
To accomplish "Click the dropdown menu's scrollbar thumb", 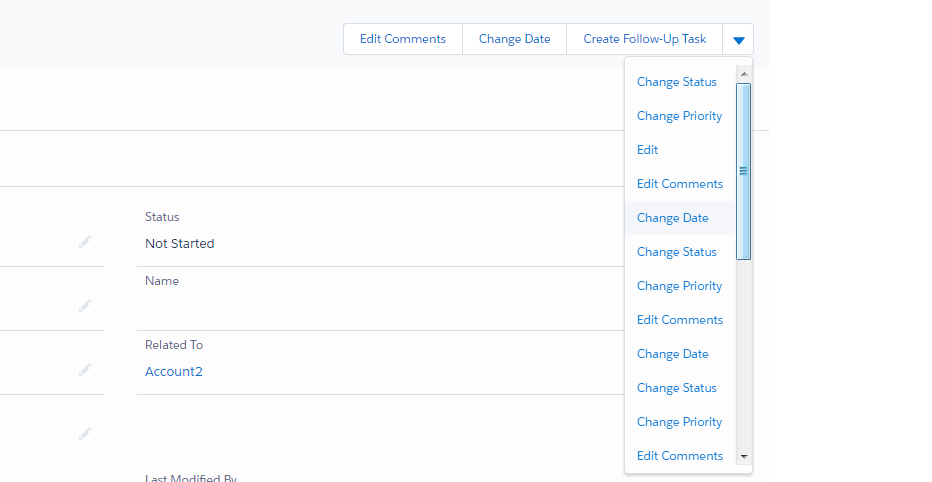I will (x=743, y=171).
